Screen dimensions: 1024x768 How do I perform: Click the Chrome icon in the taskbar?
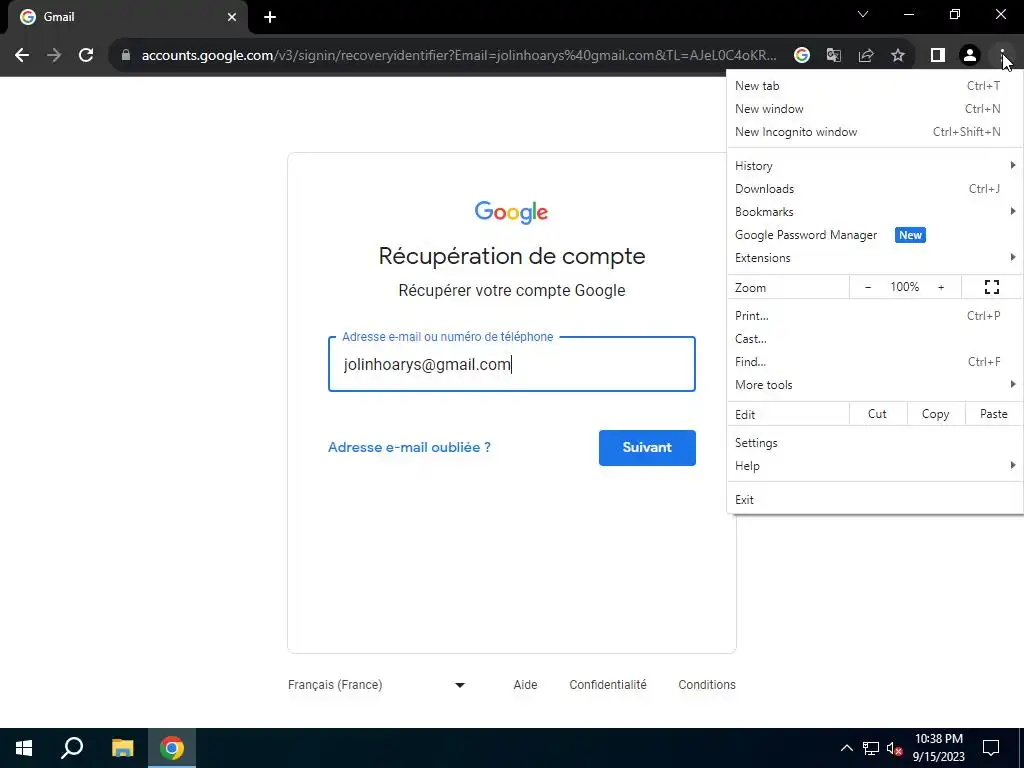point(172,748)
